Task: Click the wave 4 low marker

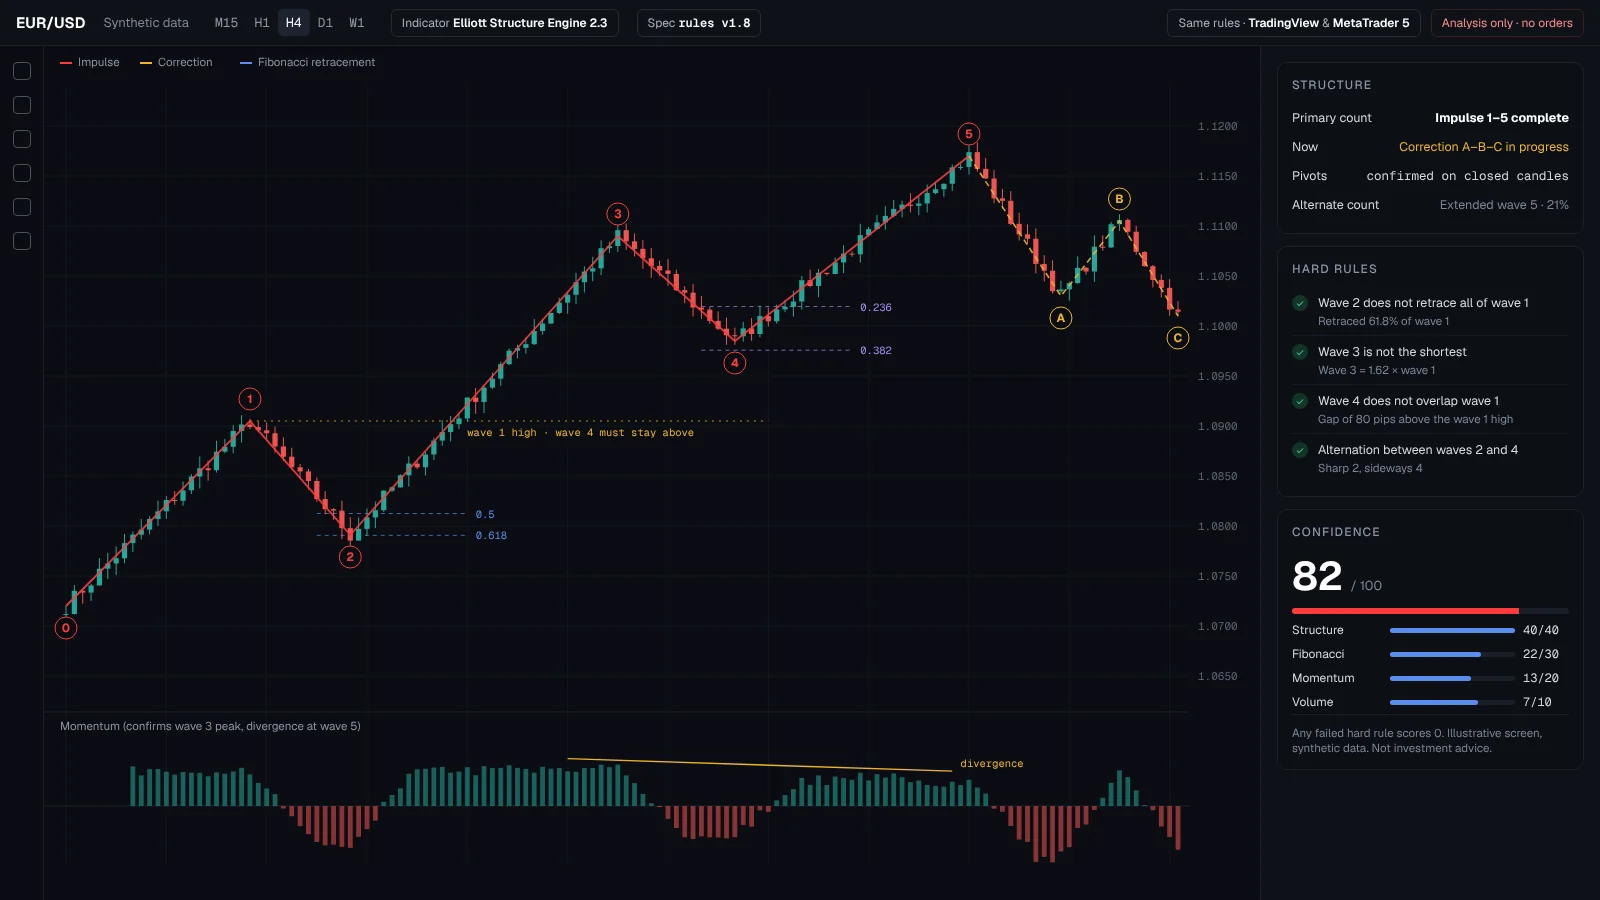Action: (x=735, y=363)
